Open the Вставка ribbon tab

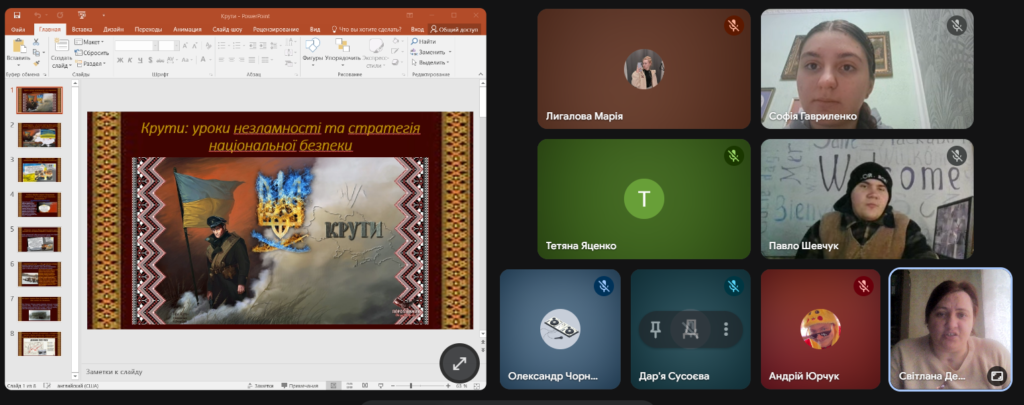pyautogui.click(x=82, y=30)
